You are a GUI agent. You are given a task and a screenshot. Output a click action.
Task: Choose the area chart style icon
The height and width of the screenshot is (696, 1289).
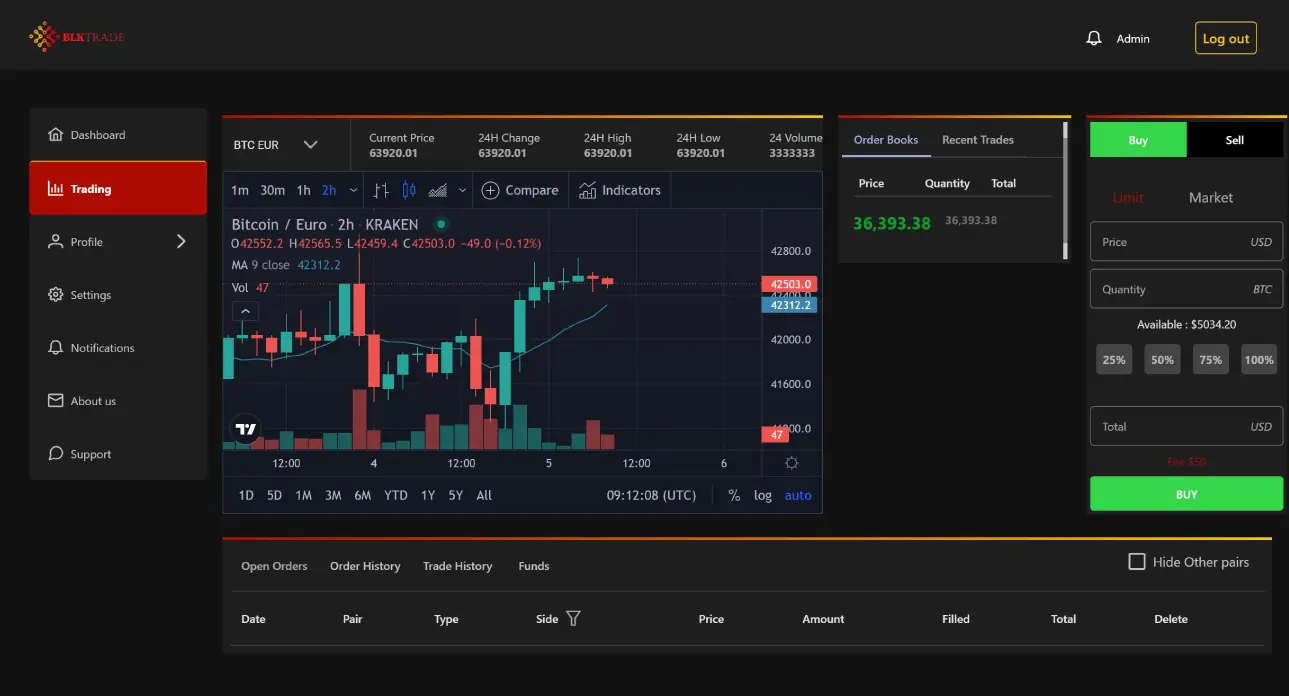(x=437, y=190)
